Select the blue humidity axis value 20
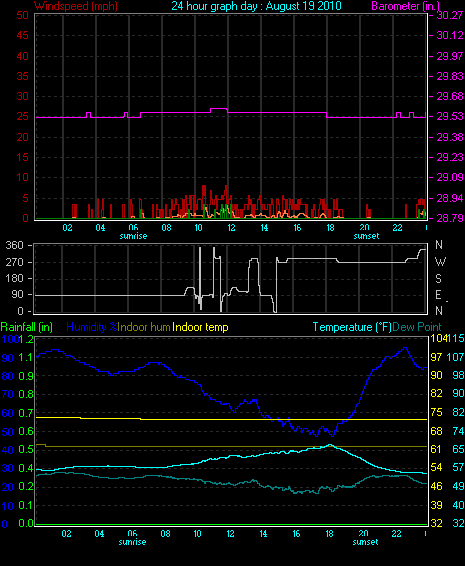 [8, 487]
